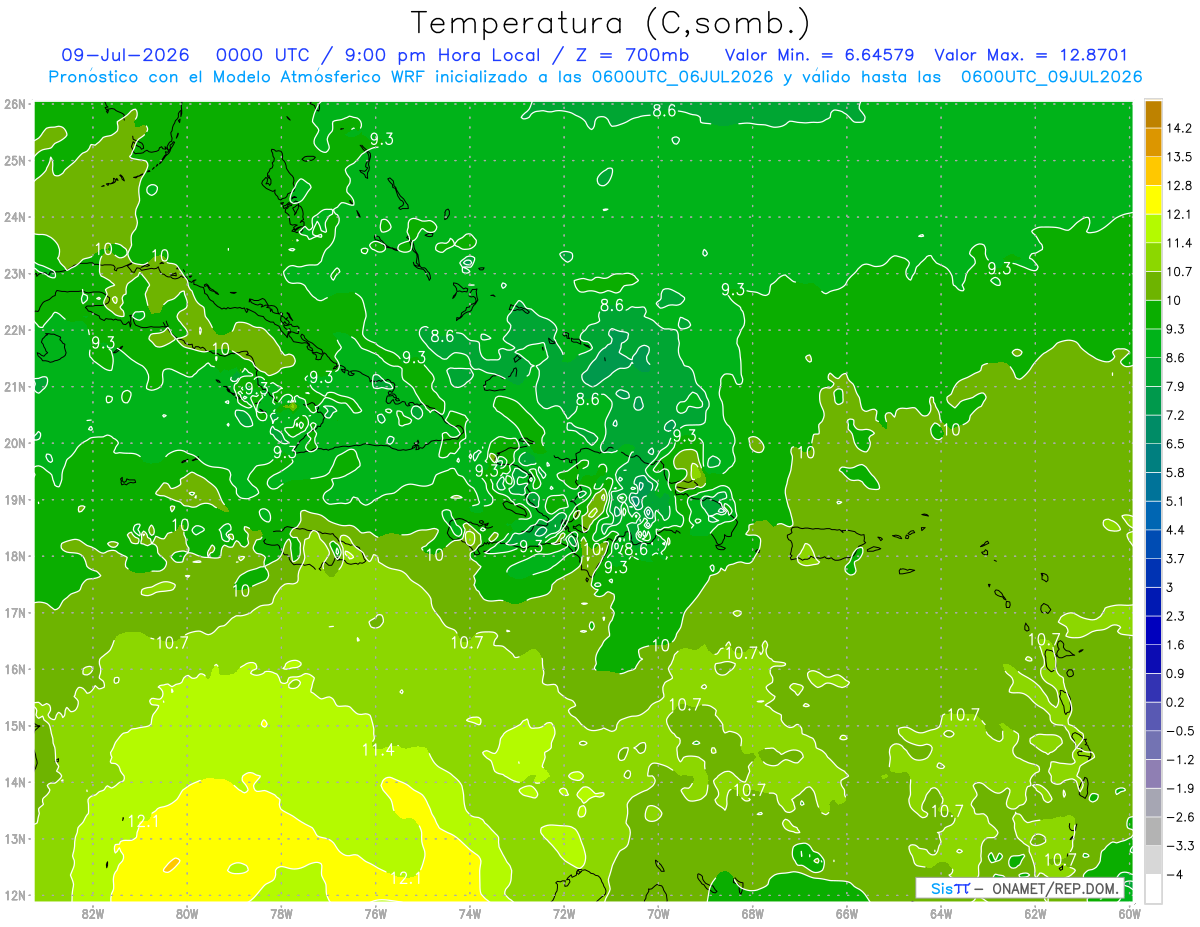This screenshot has width=1200, height=927.
Task: Click the 4.4 label on the color scale
Action: [1176, 529]
